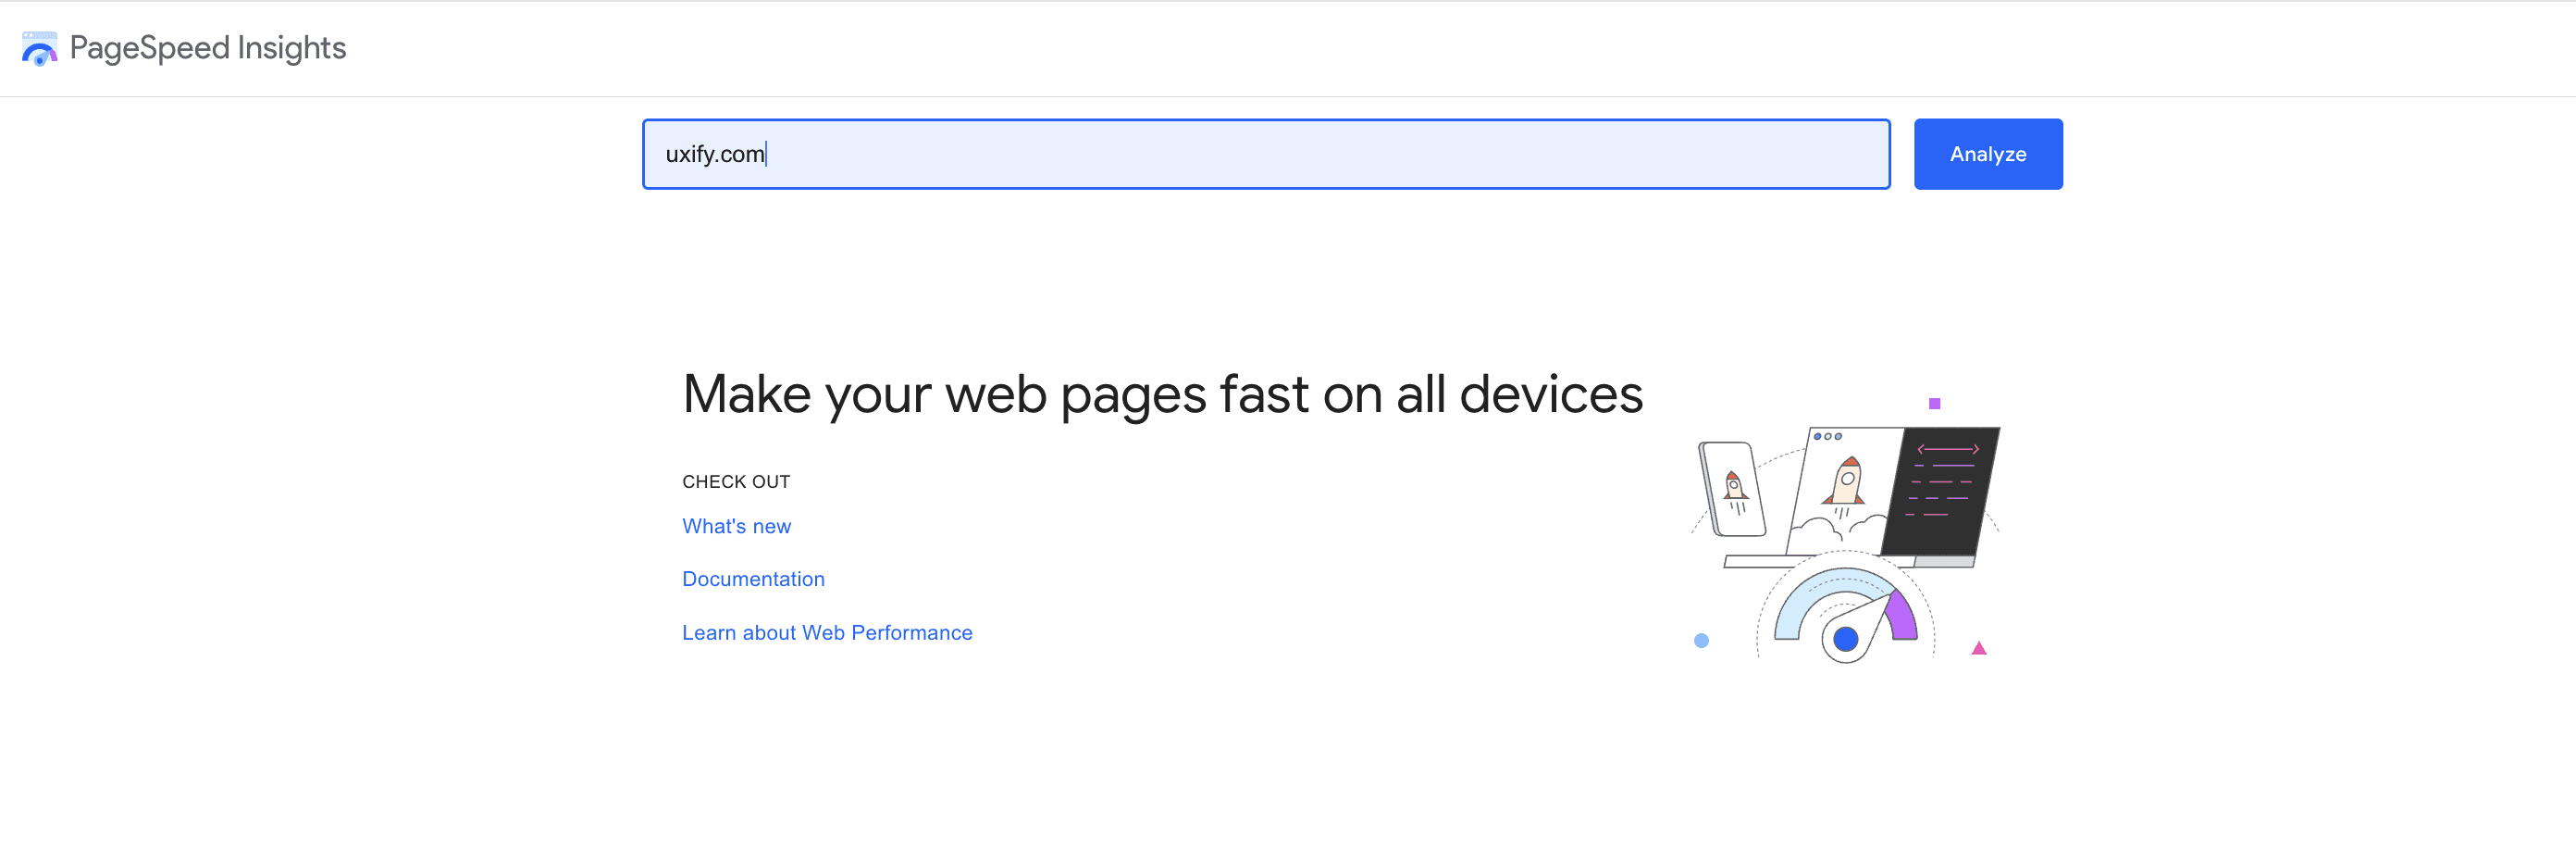Viewport: 2576px width, 861px height.
Task: Click the PageSpeed Insights title text
Action: point(208,47)
